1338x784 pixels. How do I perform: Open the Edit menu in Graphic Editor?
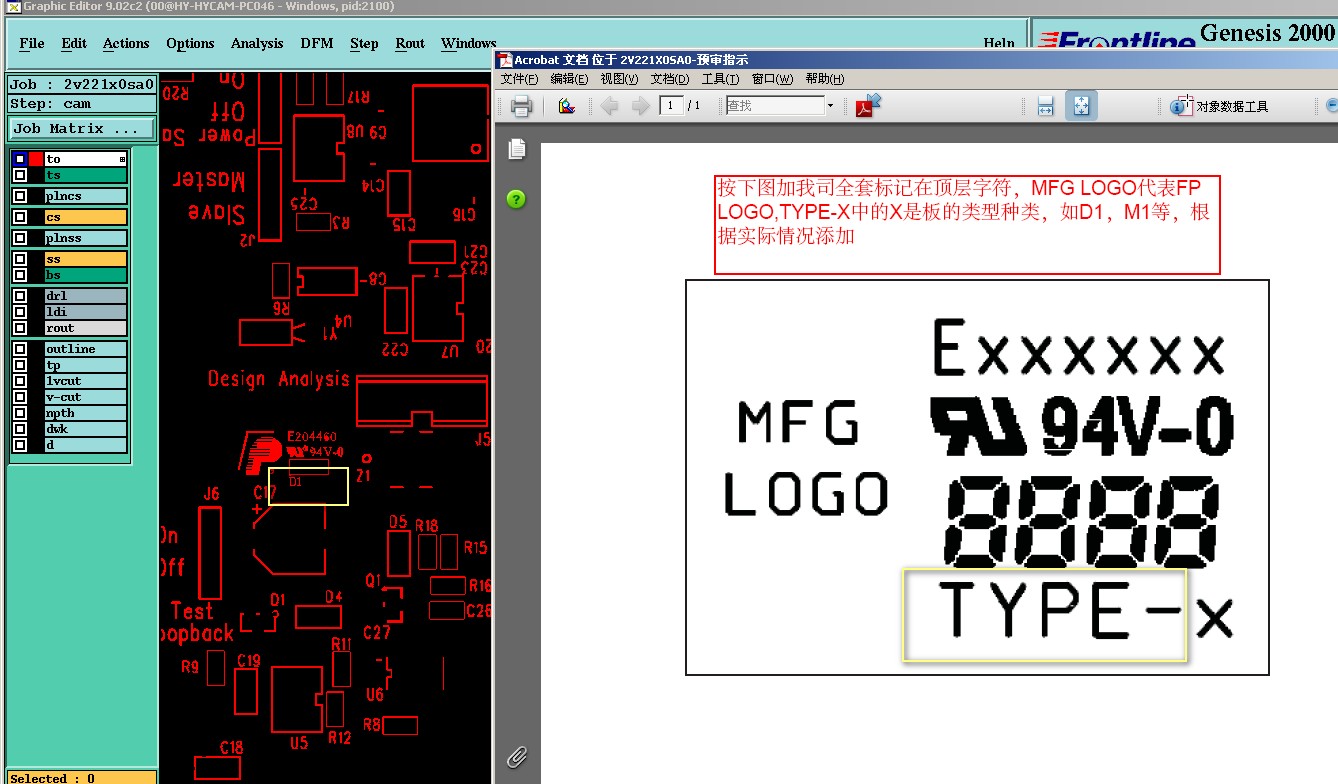tap(74, 43)
